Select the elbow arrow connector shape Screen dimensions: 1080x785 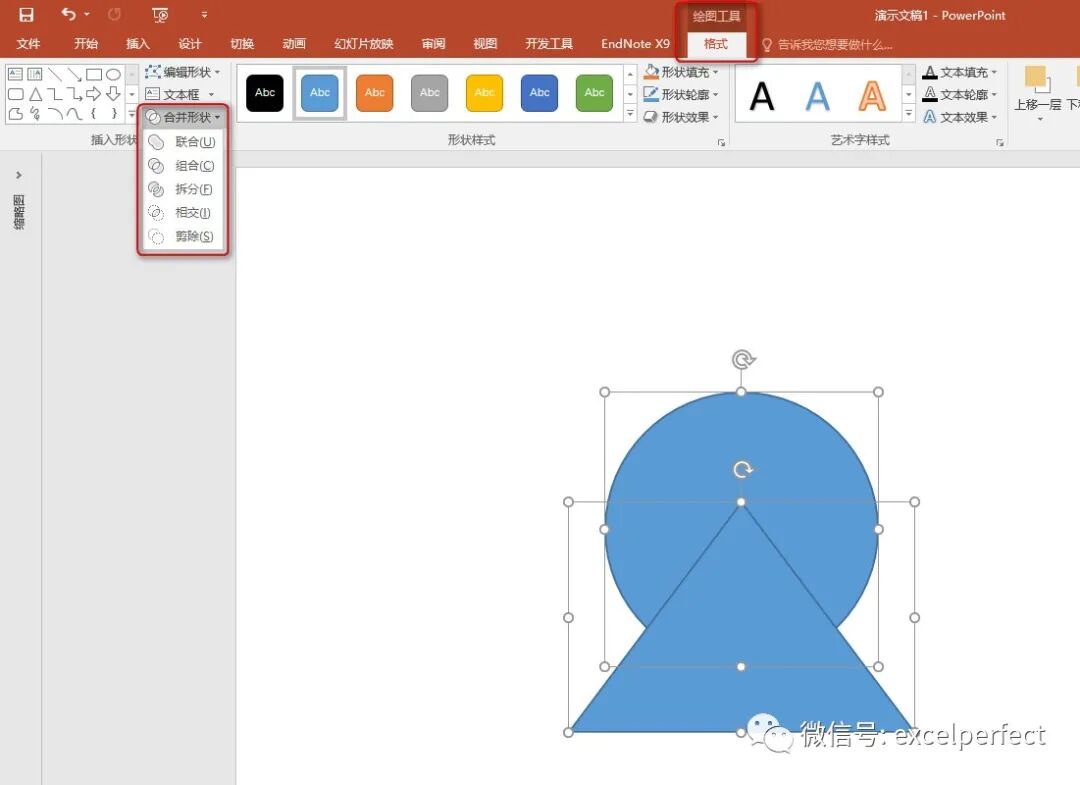(74, 94)
